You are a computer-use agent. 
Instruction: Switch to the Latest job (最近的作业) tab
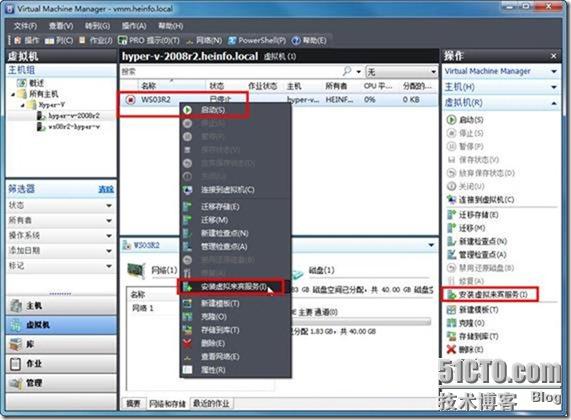[212, 404]
